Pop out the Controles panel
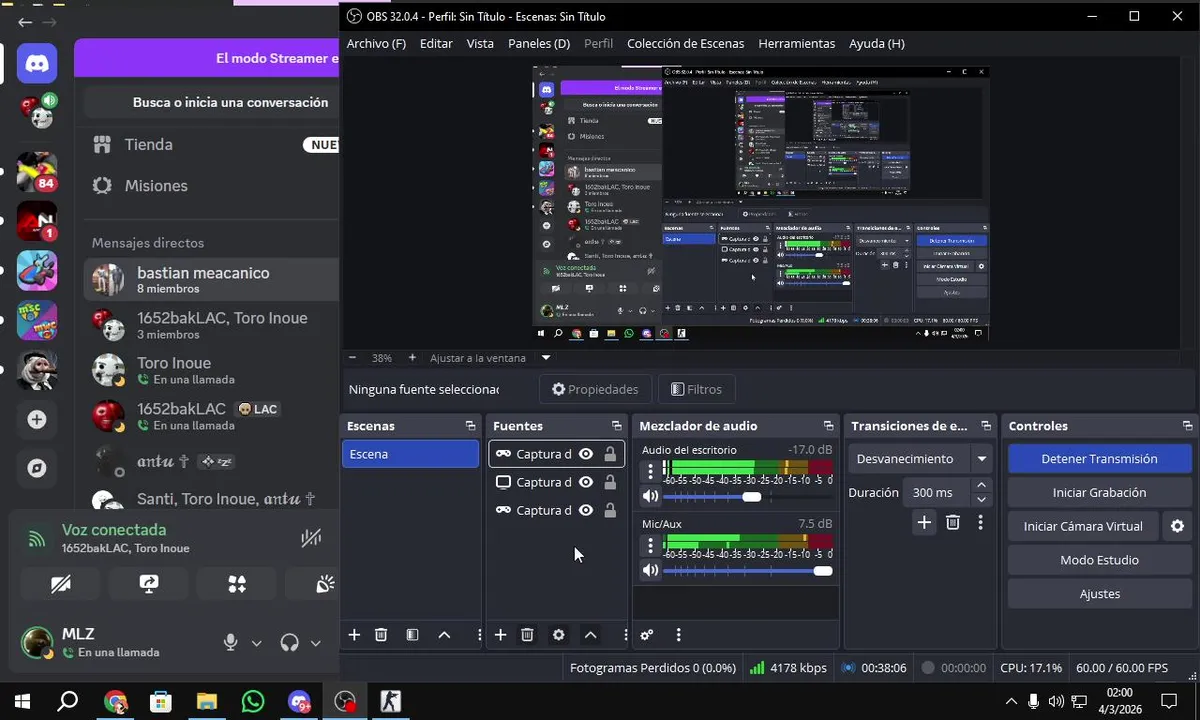 [1187, 426]
